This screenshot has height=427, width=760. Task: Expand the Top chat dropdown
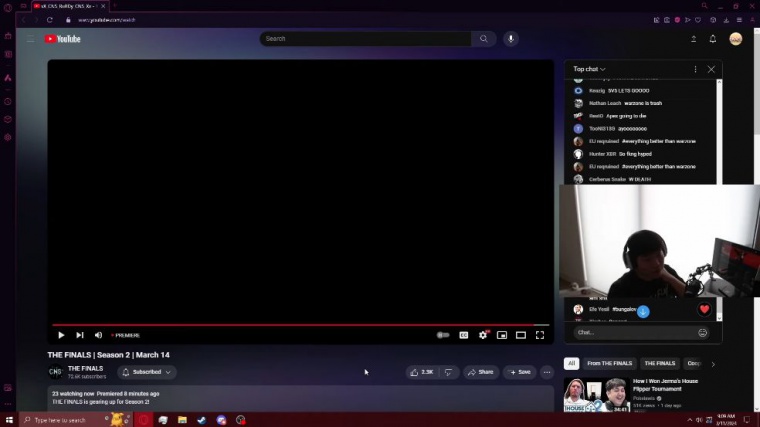[589, 69]
